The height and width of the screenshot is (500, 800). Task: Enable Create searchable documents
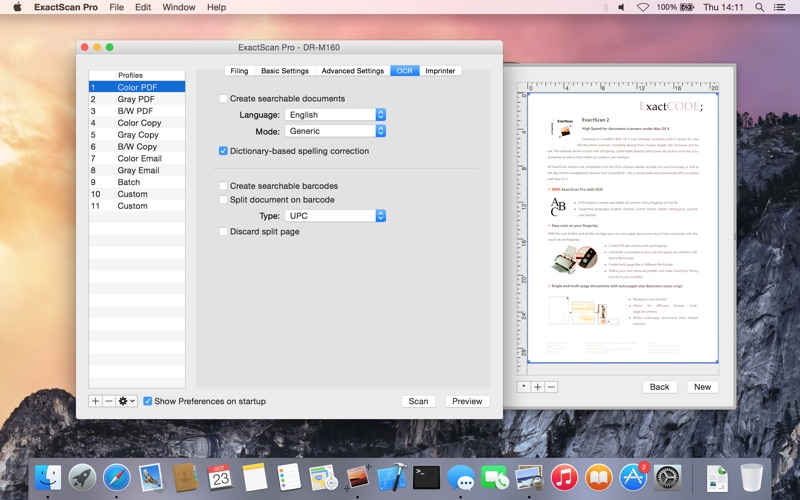pos(223,99)
